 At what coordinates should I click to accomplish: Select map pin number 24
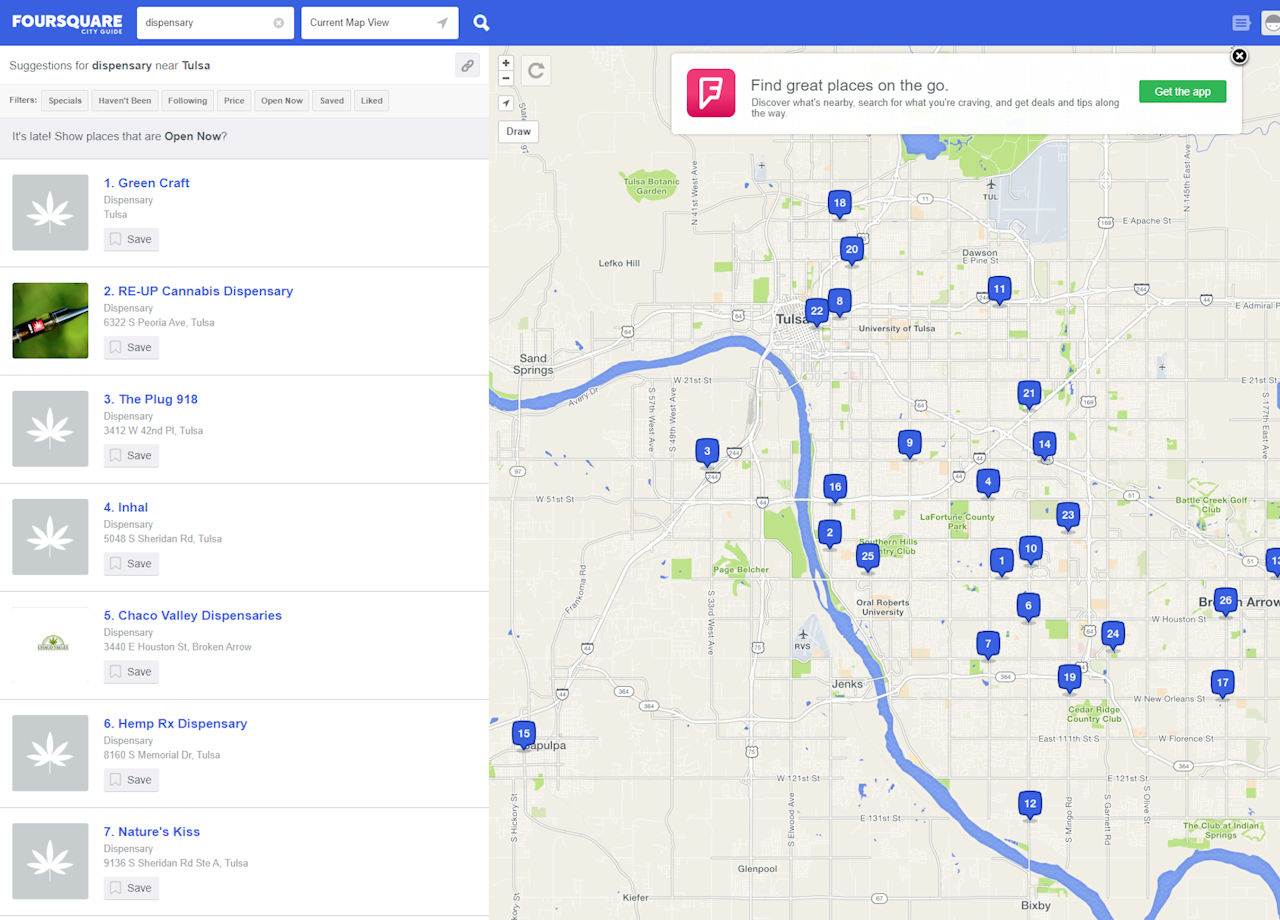pos(1112,635)
